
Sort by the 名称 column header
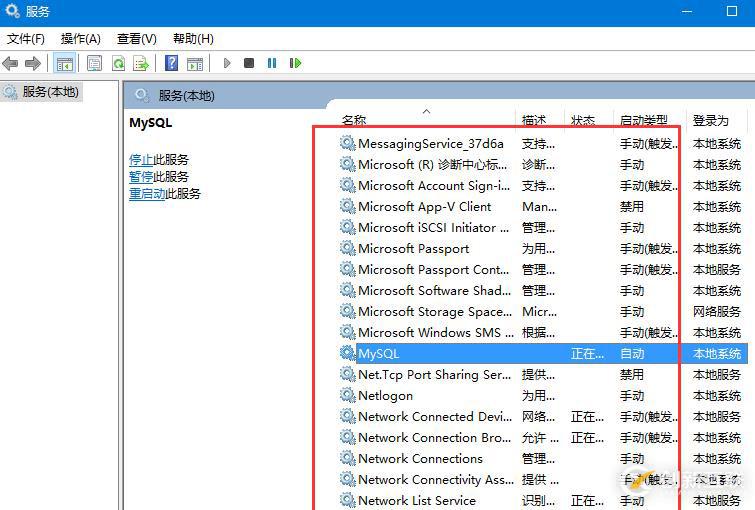pyautogui.click(x=354, y=120)
